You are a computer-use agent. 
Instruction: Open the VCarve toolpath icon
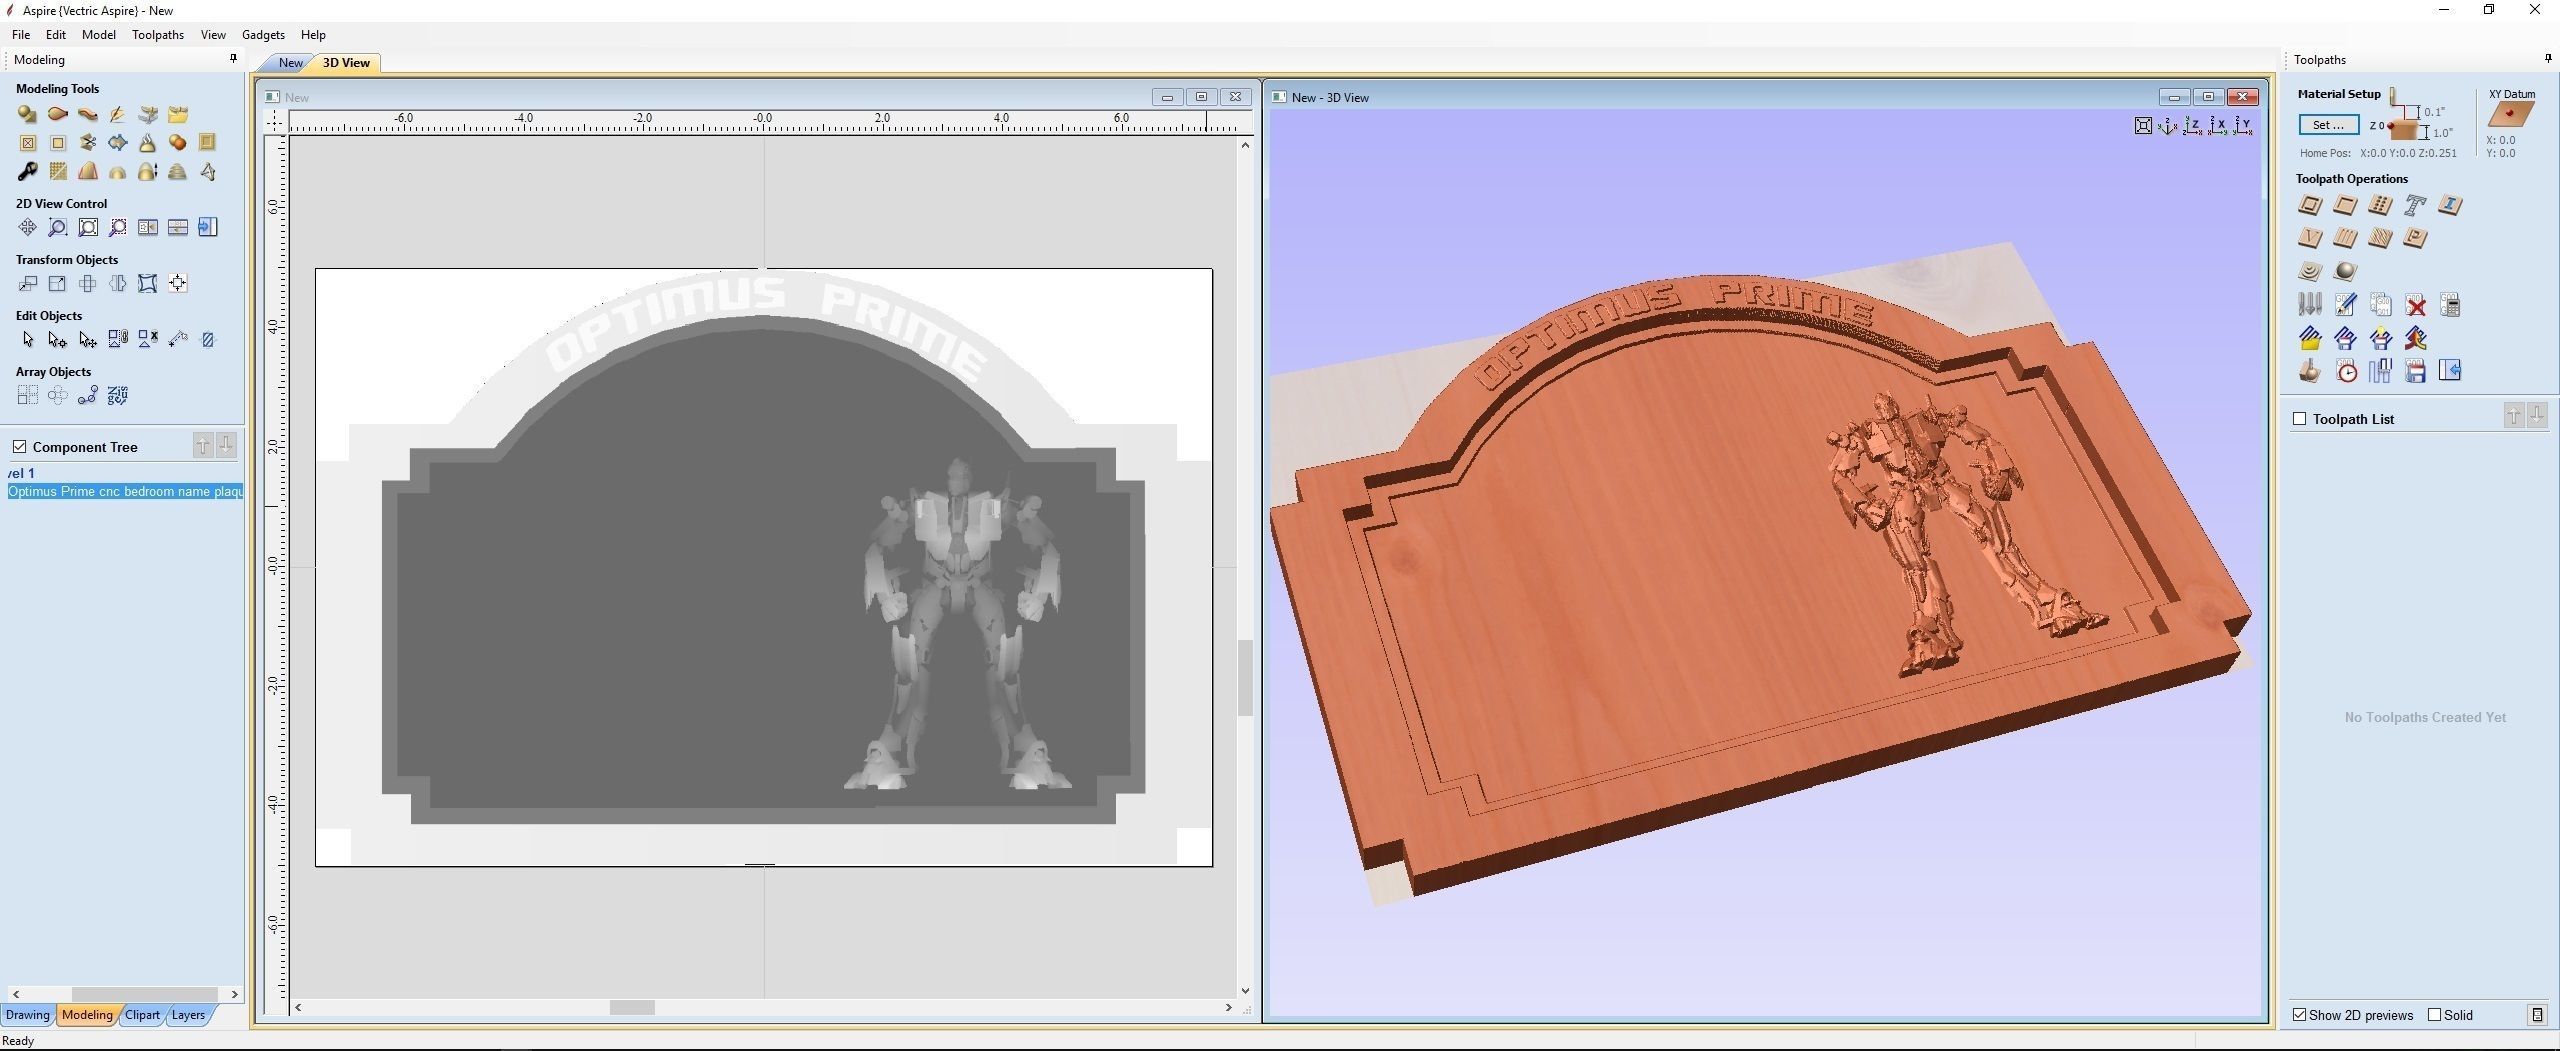click(x=2309, y=238)
